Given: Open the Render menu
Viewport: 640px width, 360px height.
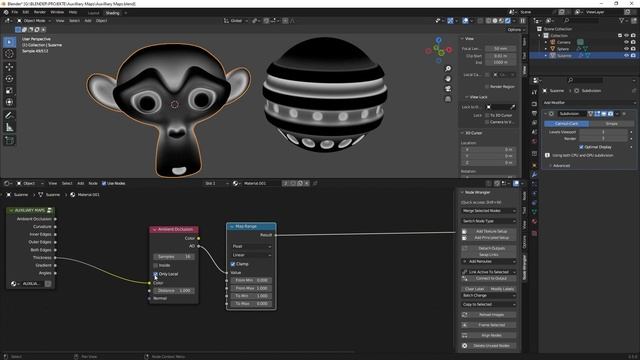Looking at the screenshot, I should [x=40, y=12].
